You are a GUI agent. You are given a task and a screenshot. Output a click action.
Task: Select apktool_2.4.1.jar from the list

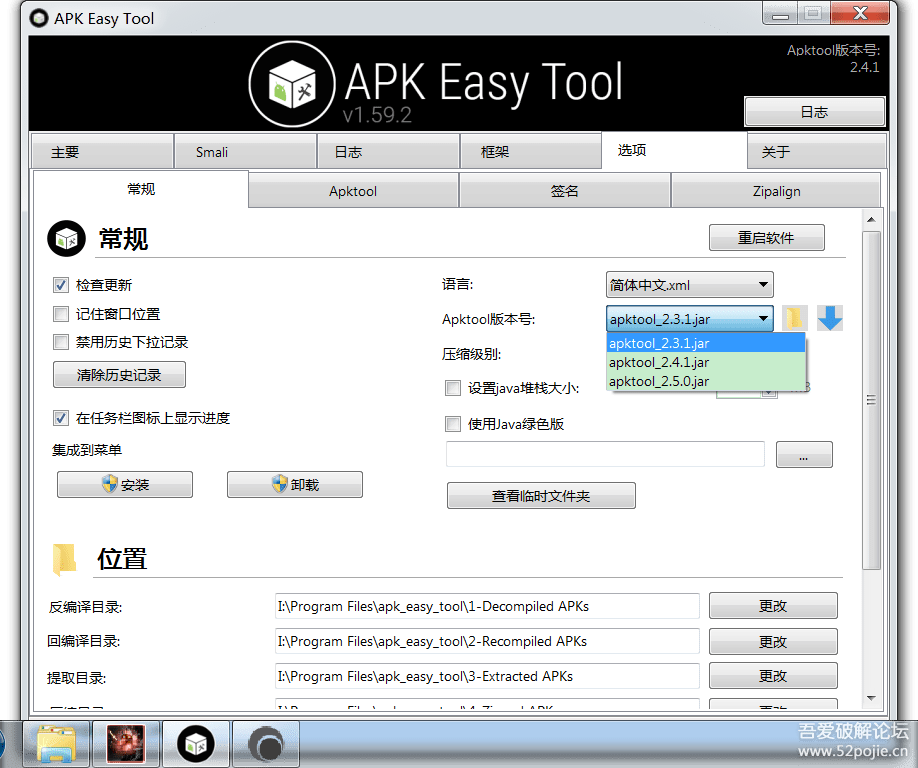706,362
